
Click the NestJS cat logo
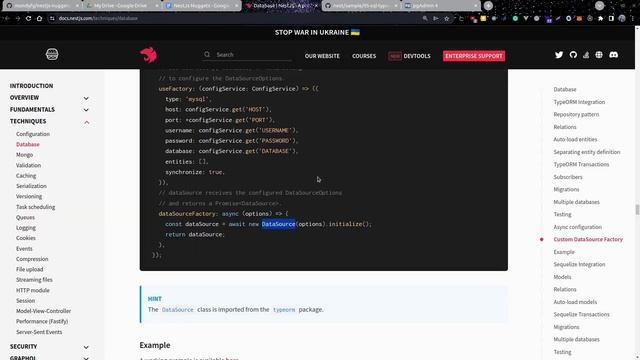point(149,55)
